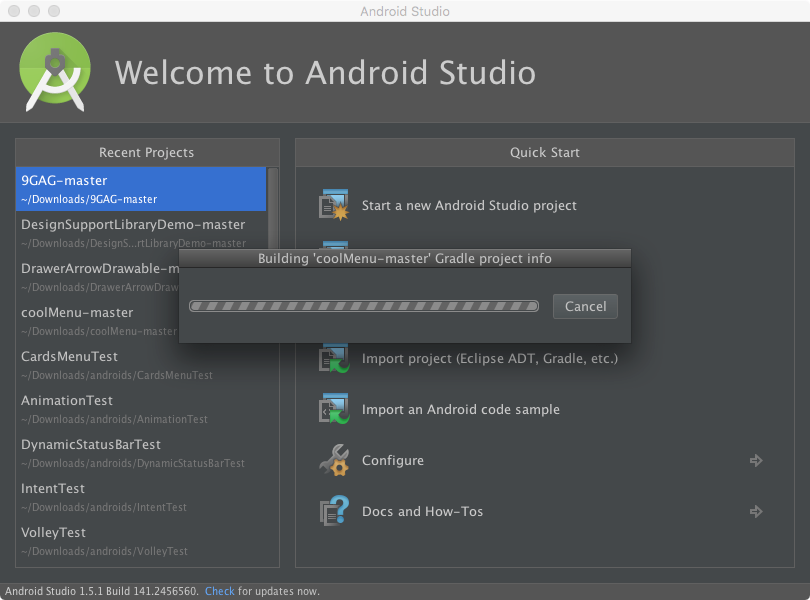Viewport: 810px width, 600px height.
Task: Choose Start a new Android Studio project
Action: (x=469, y=205)
